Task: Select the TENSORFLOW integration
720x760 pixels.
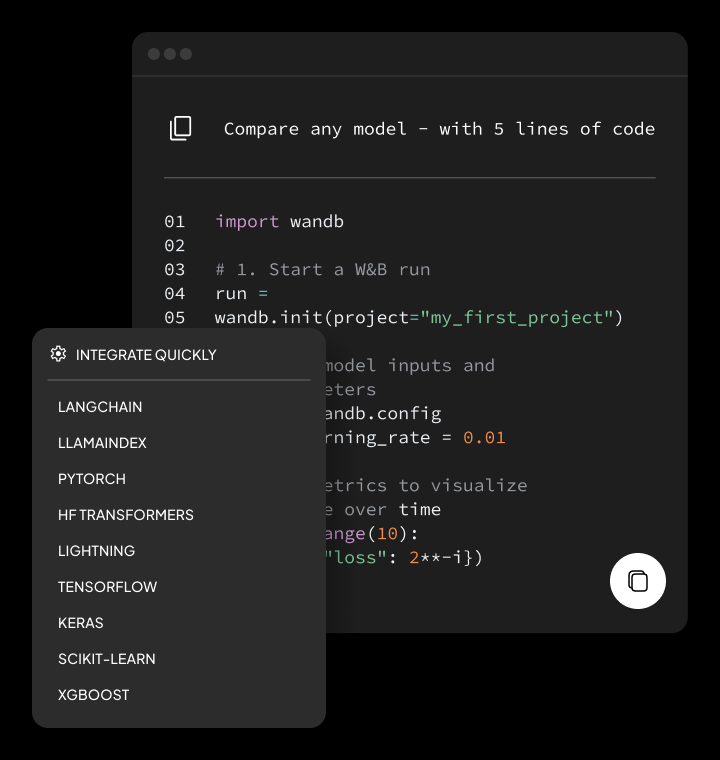Action: pos(108,587)
